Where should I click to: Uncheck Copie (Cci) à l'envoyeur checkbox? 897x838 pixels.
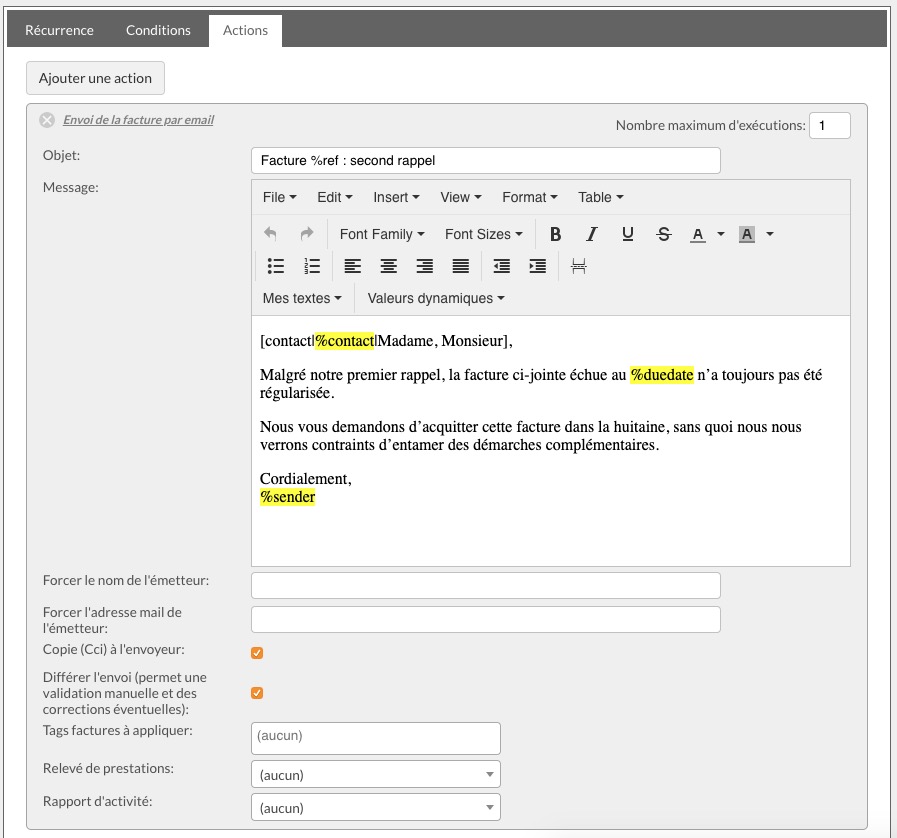click(257, 653)
